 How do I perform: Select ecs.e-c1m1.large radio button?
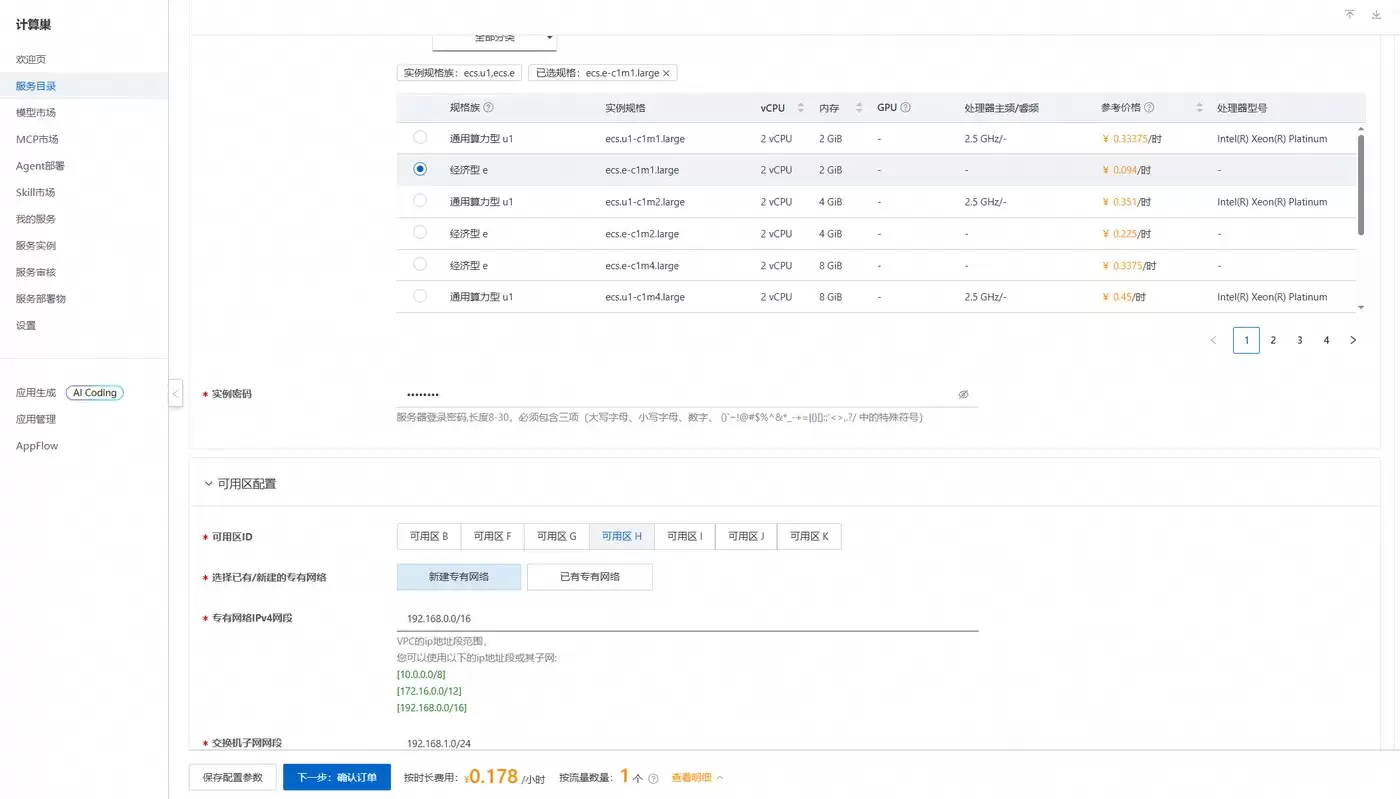pyautogui.click(x=420, y=169)
